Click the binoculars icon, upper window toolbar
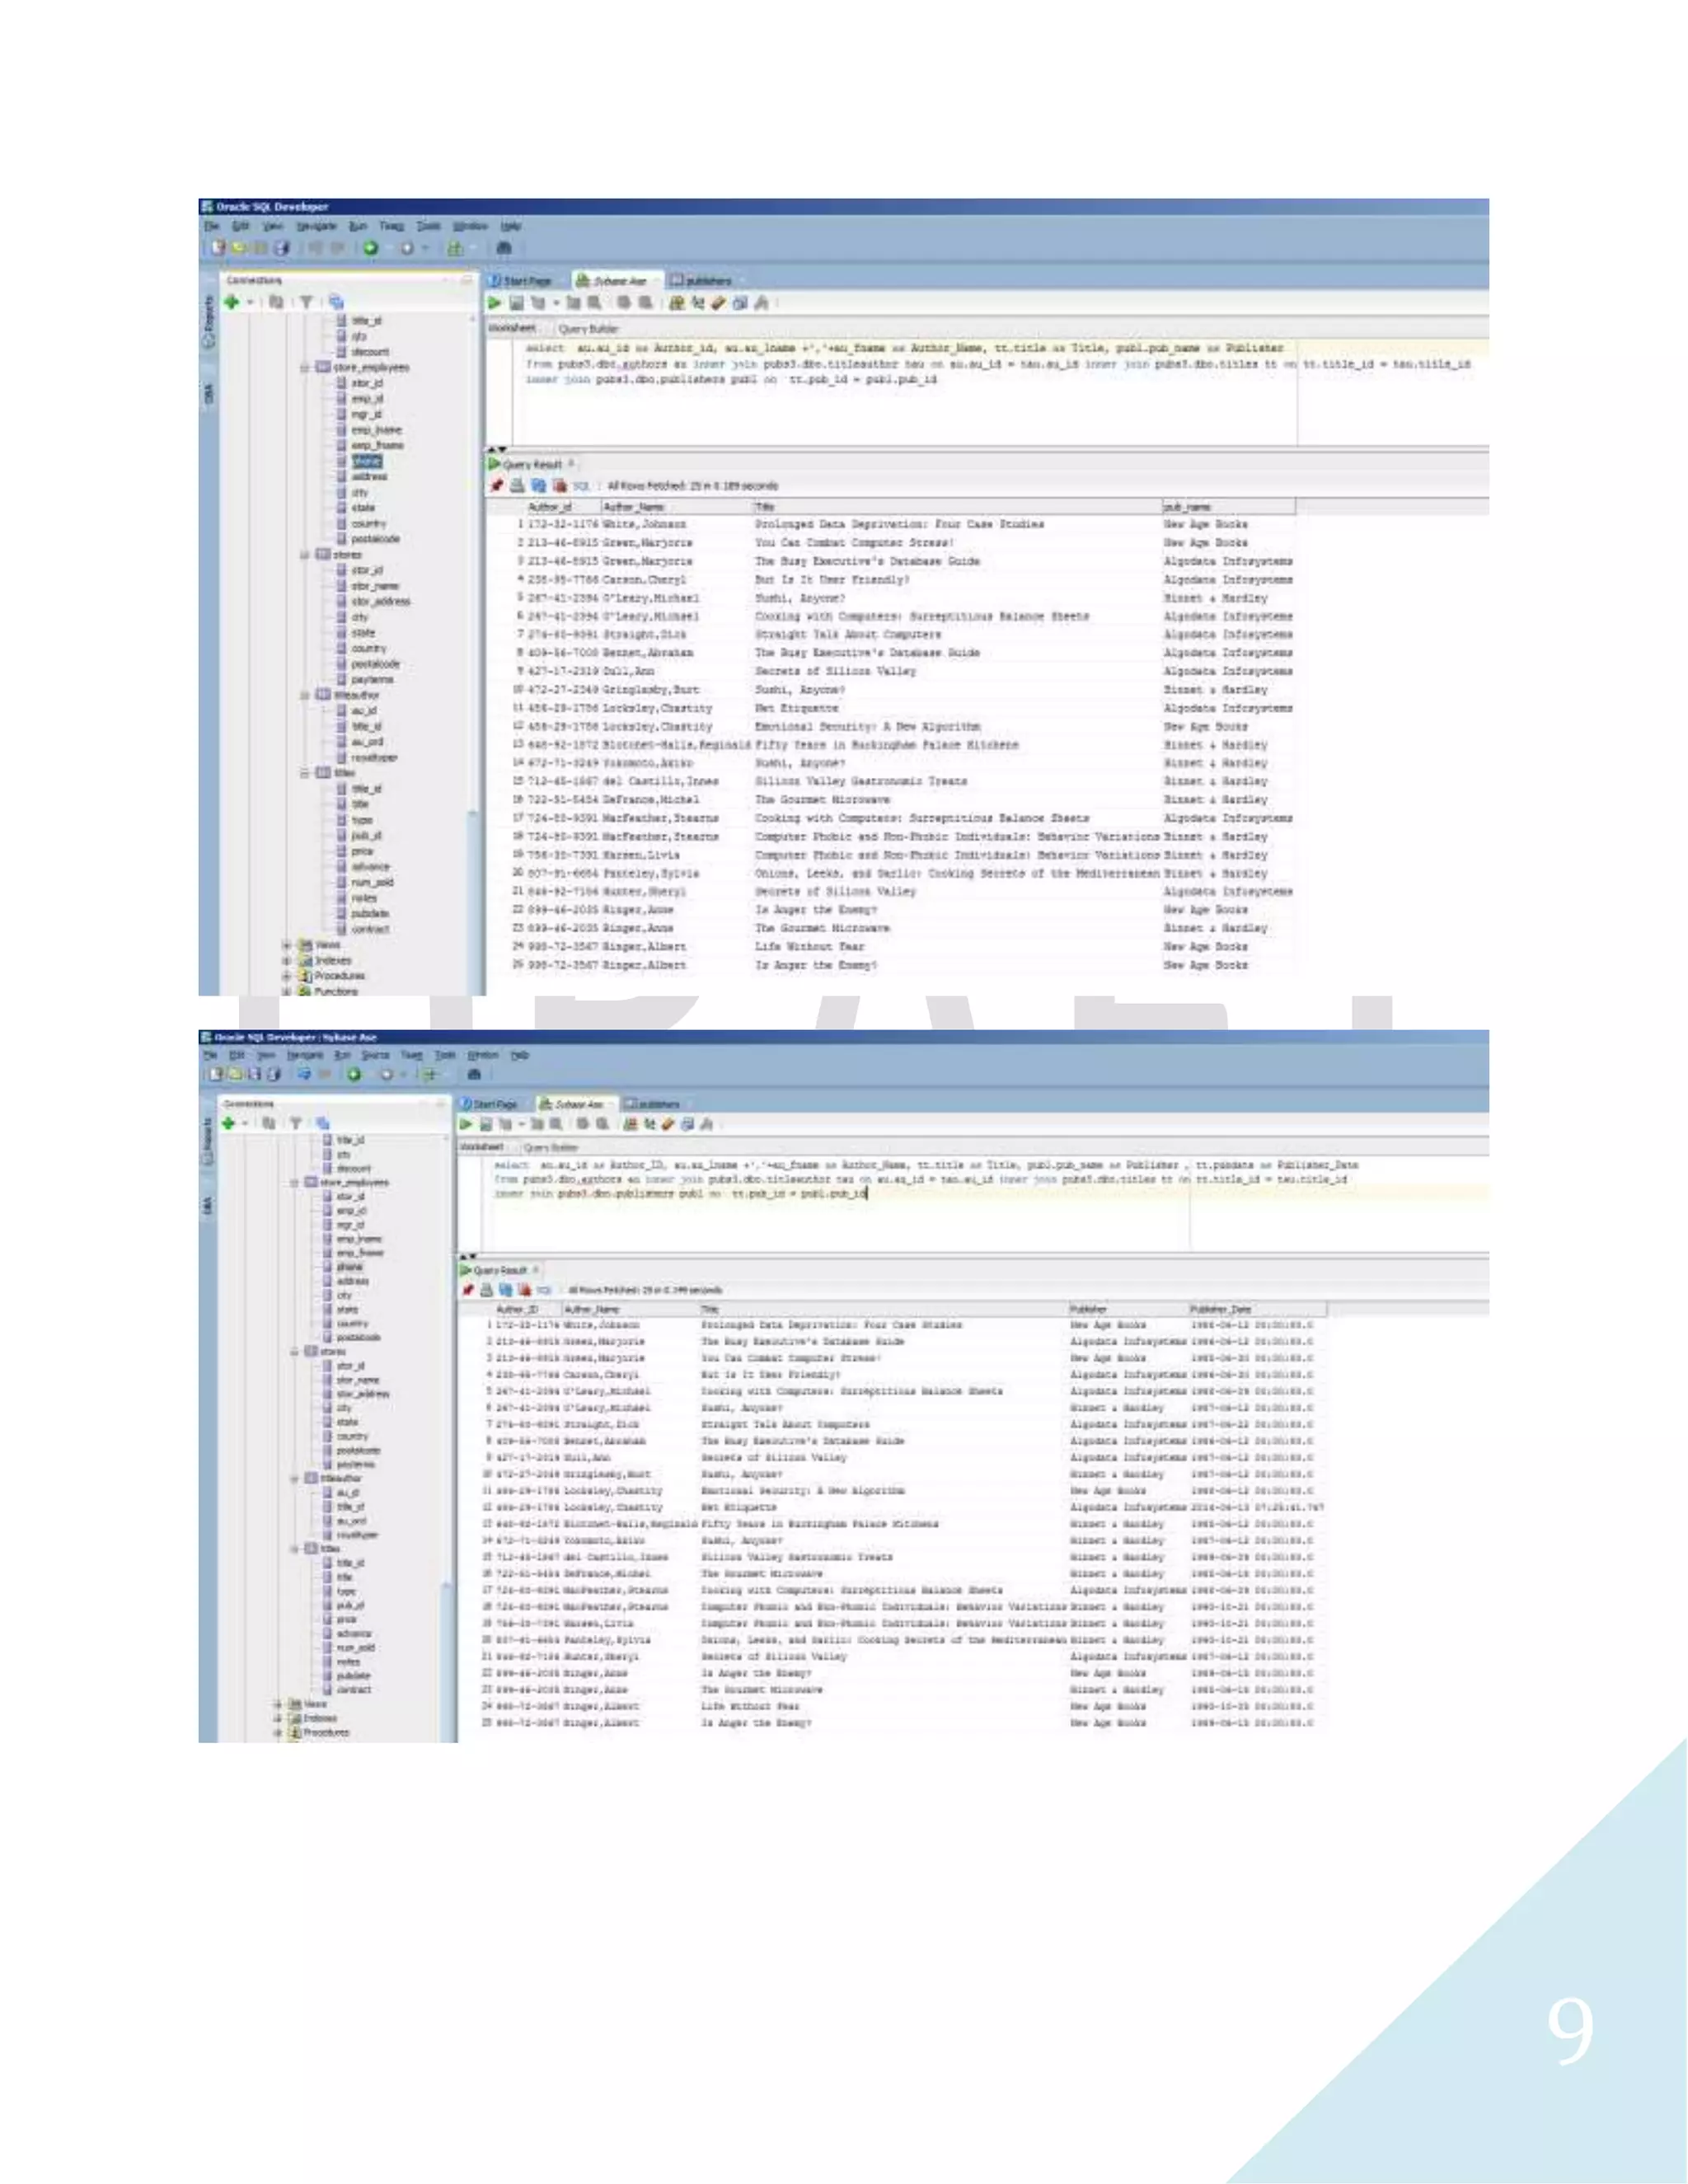 pos(504,248)
